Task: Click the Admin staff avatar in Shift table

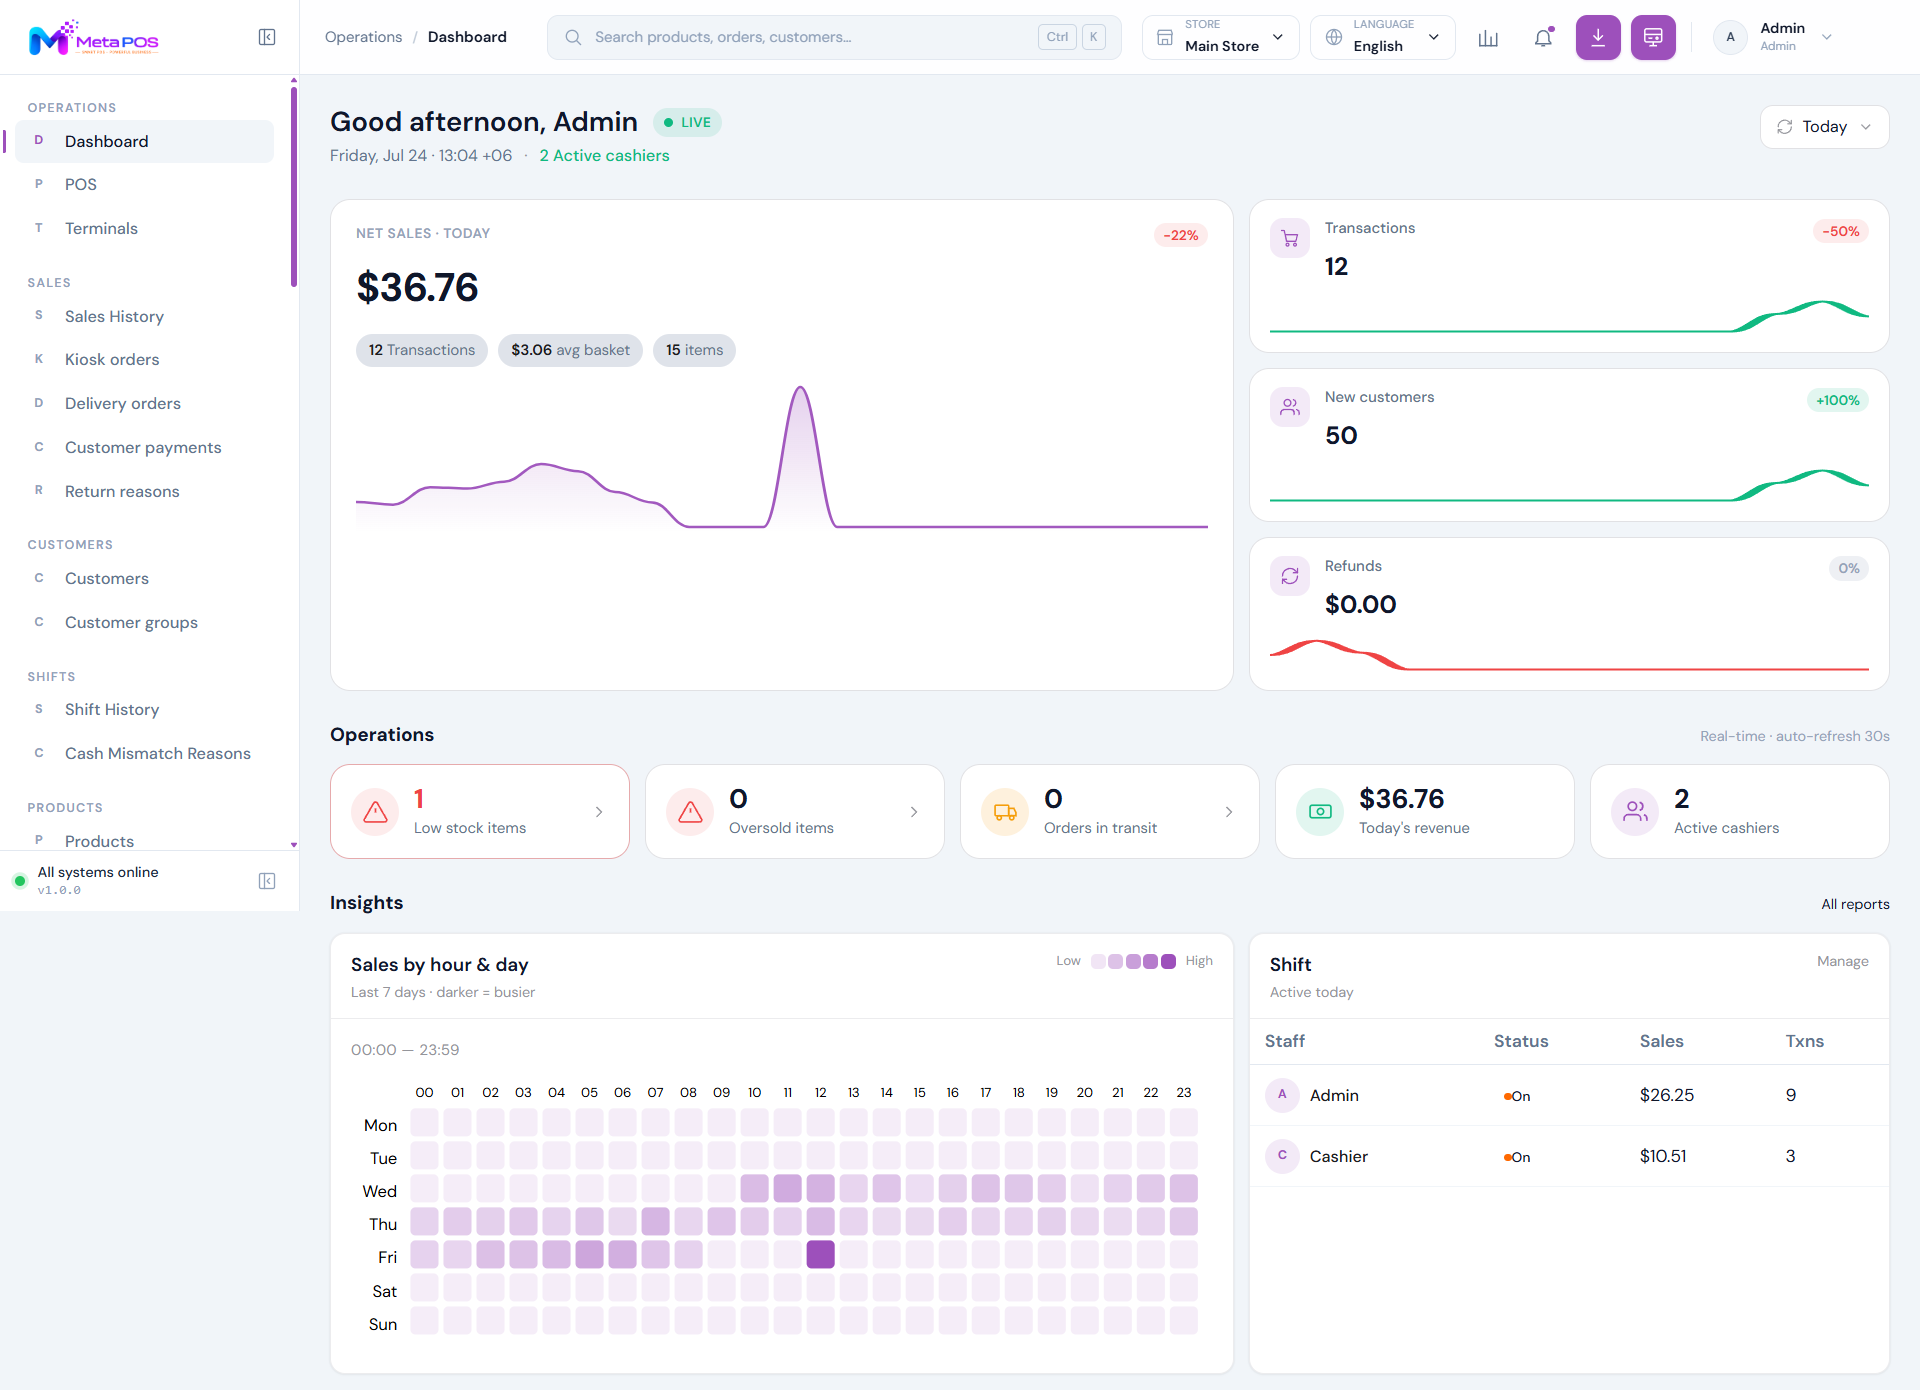Action: pyautogui.click(x=1282, y=1095)
